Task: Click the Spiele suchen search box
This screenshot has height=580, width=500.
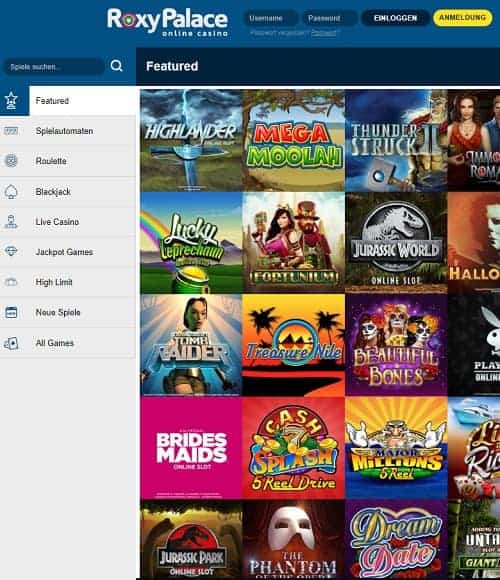Action: pos(53,67)
